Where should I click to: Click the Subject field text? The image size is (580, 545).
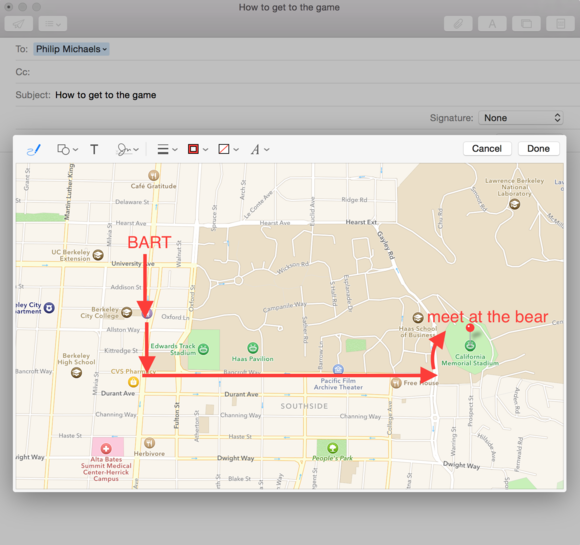pyautogui.click(x=105, y=95)
